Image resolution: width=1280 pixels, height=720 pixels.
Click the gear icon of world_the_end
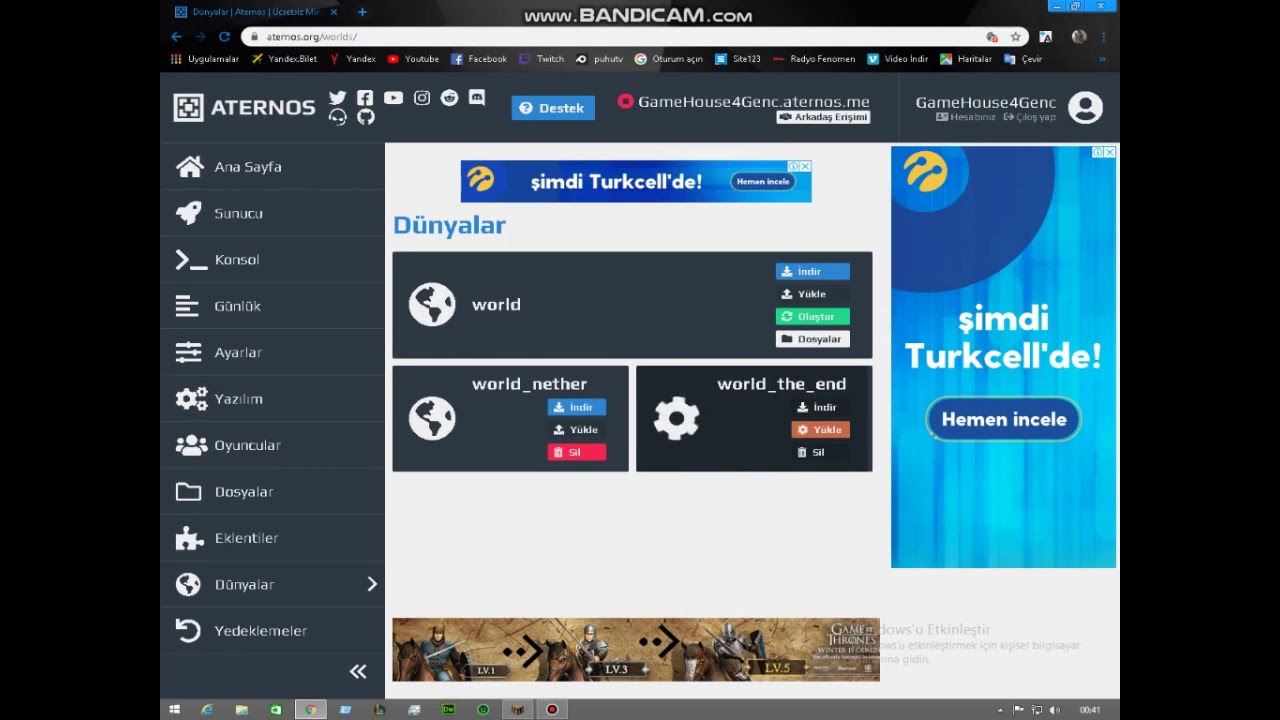[676, 418]
